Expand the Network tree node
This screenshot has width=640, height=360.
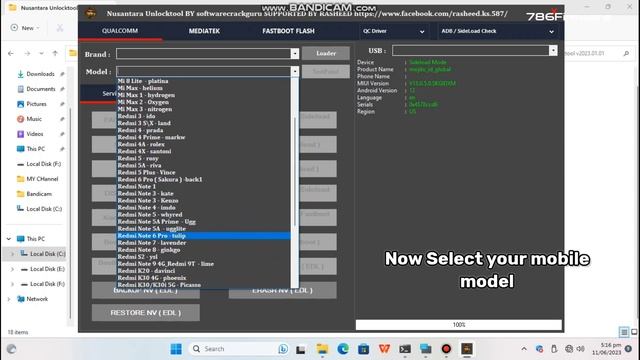(9, 299)
